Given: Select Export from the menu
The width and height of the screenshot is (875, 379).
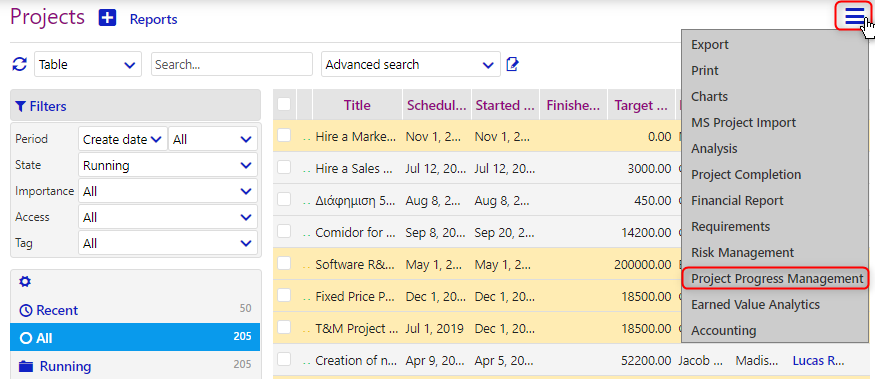Looking at the screenshot, I should coord(775,45).
